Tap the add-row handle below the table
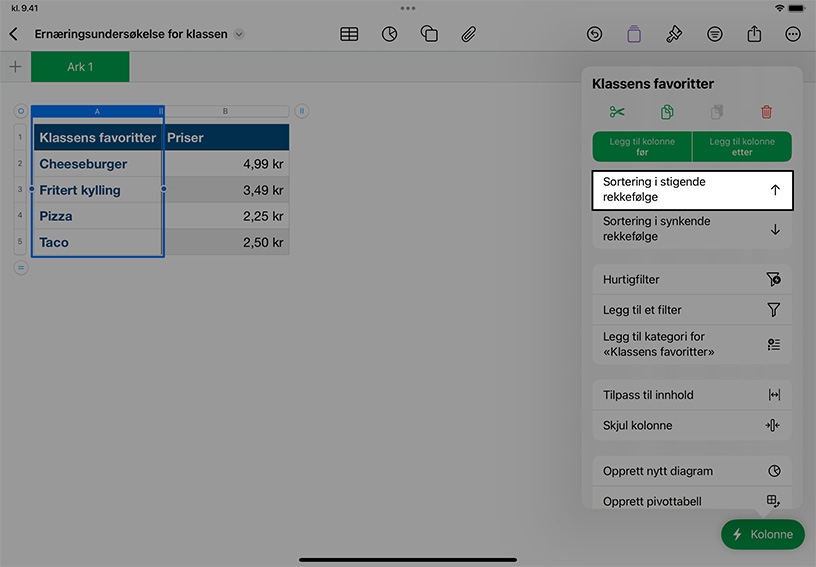 pyautogui.click(x=21, y=268)
